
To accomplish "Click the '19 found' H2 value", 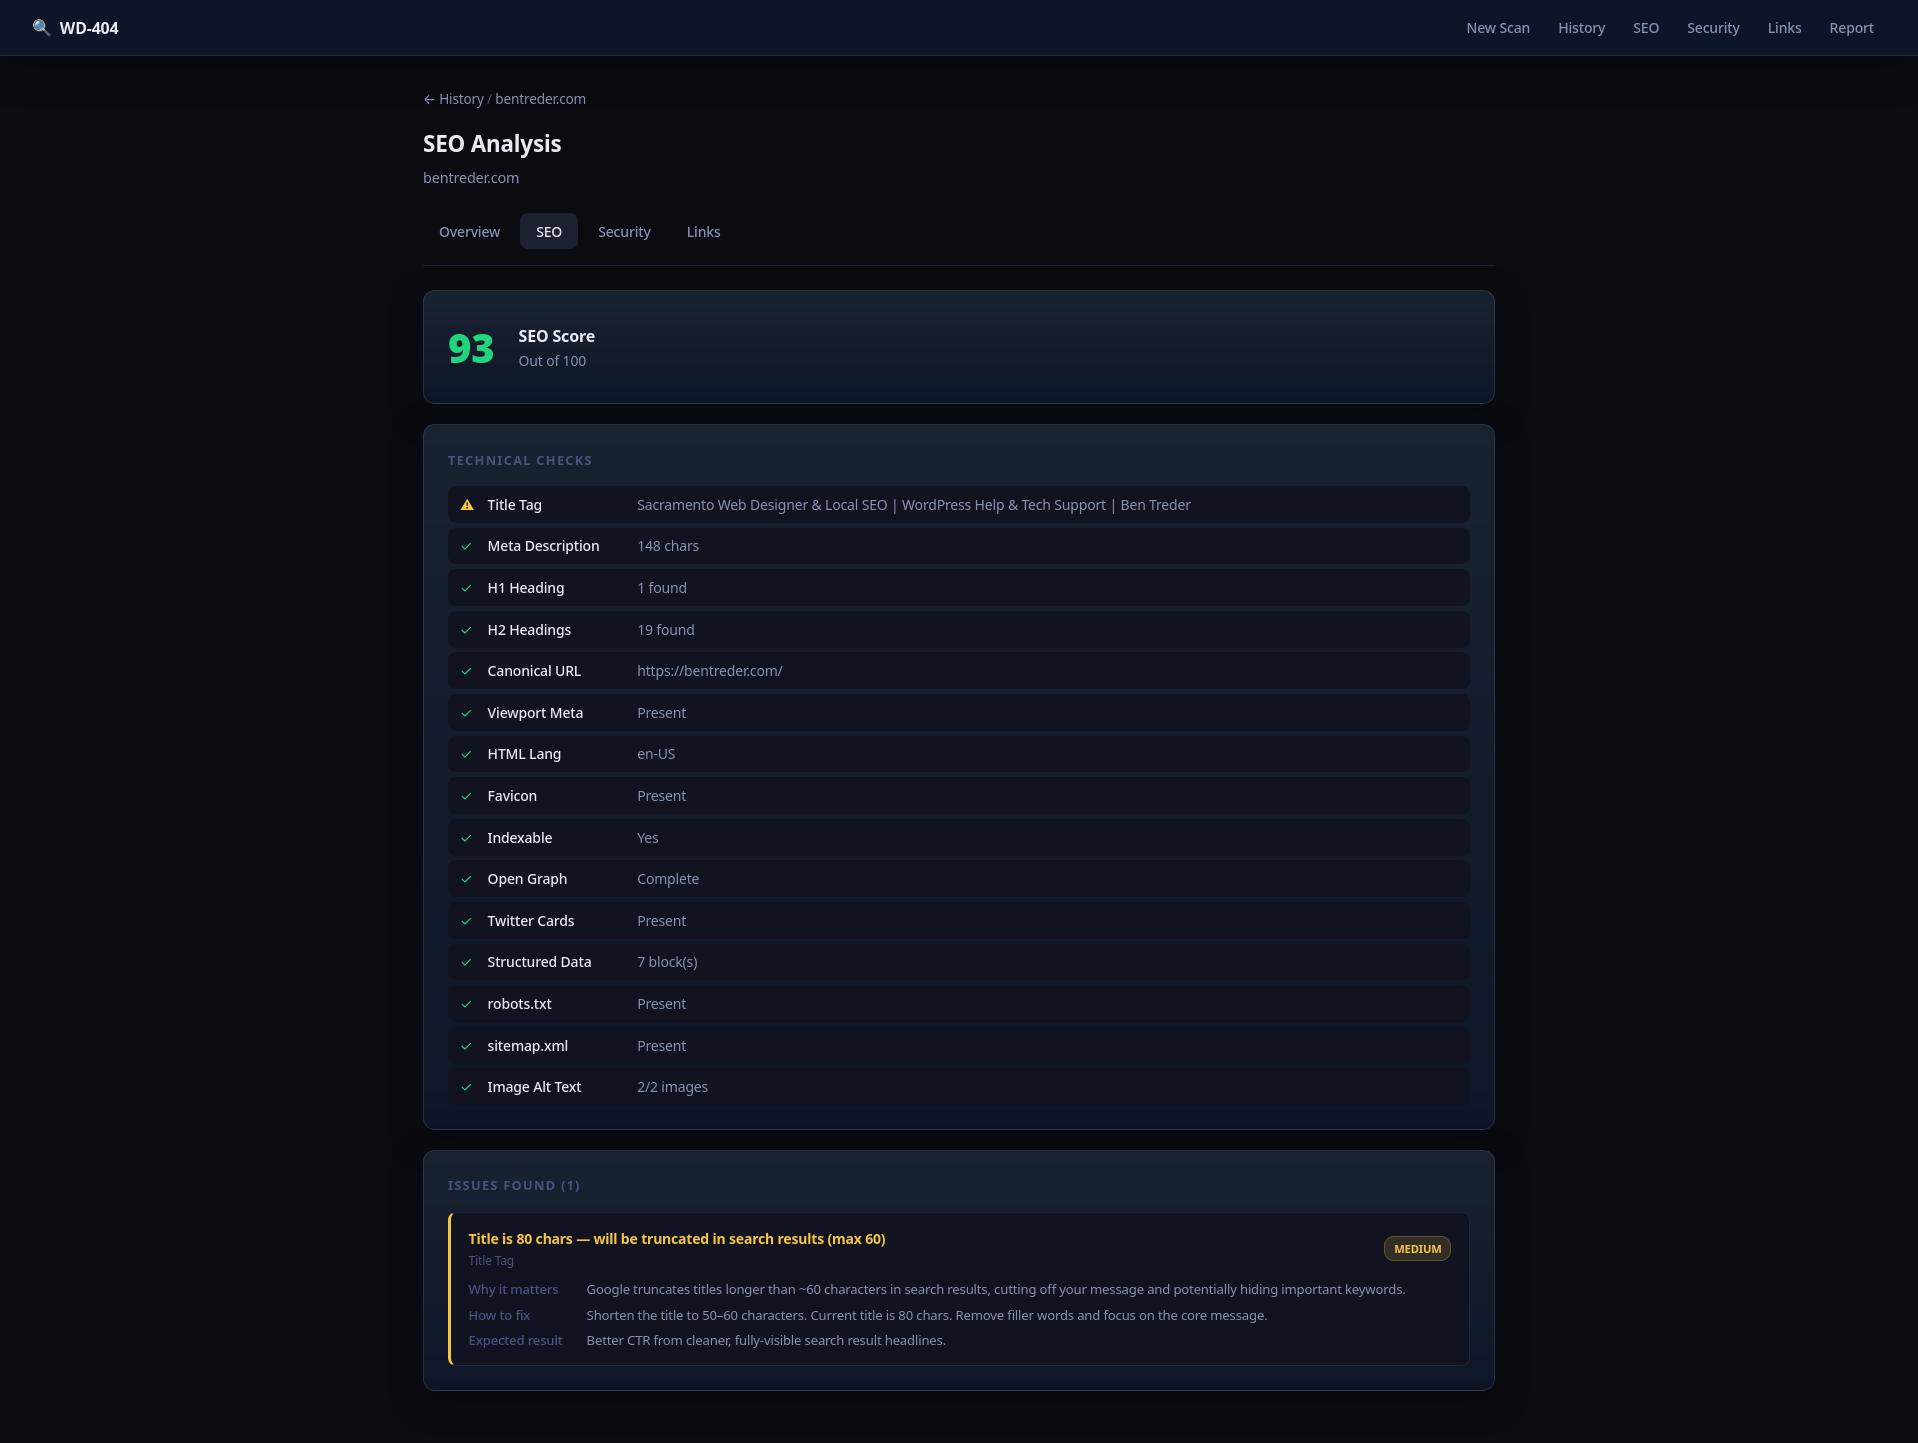I will tap(666, 630).
